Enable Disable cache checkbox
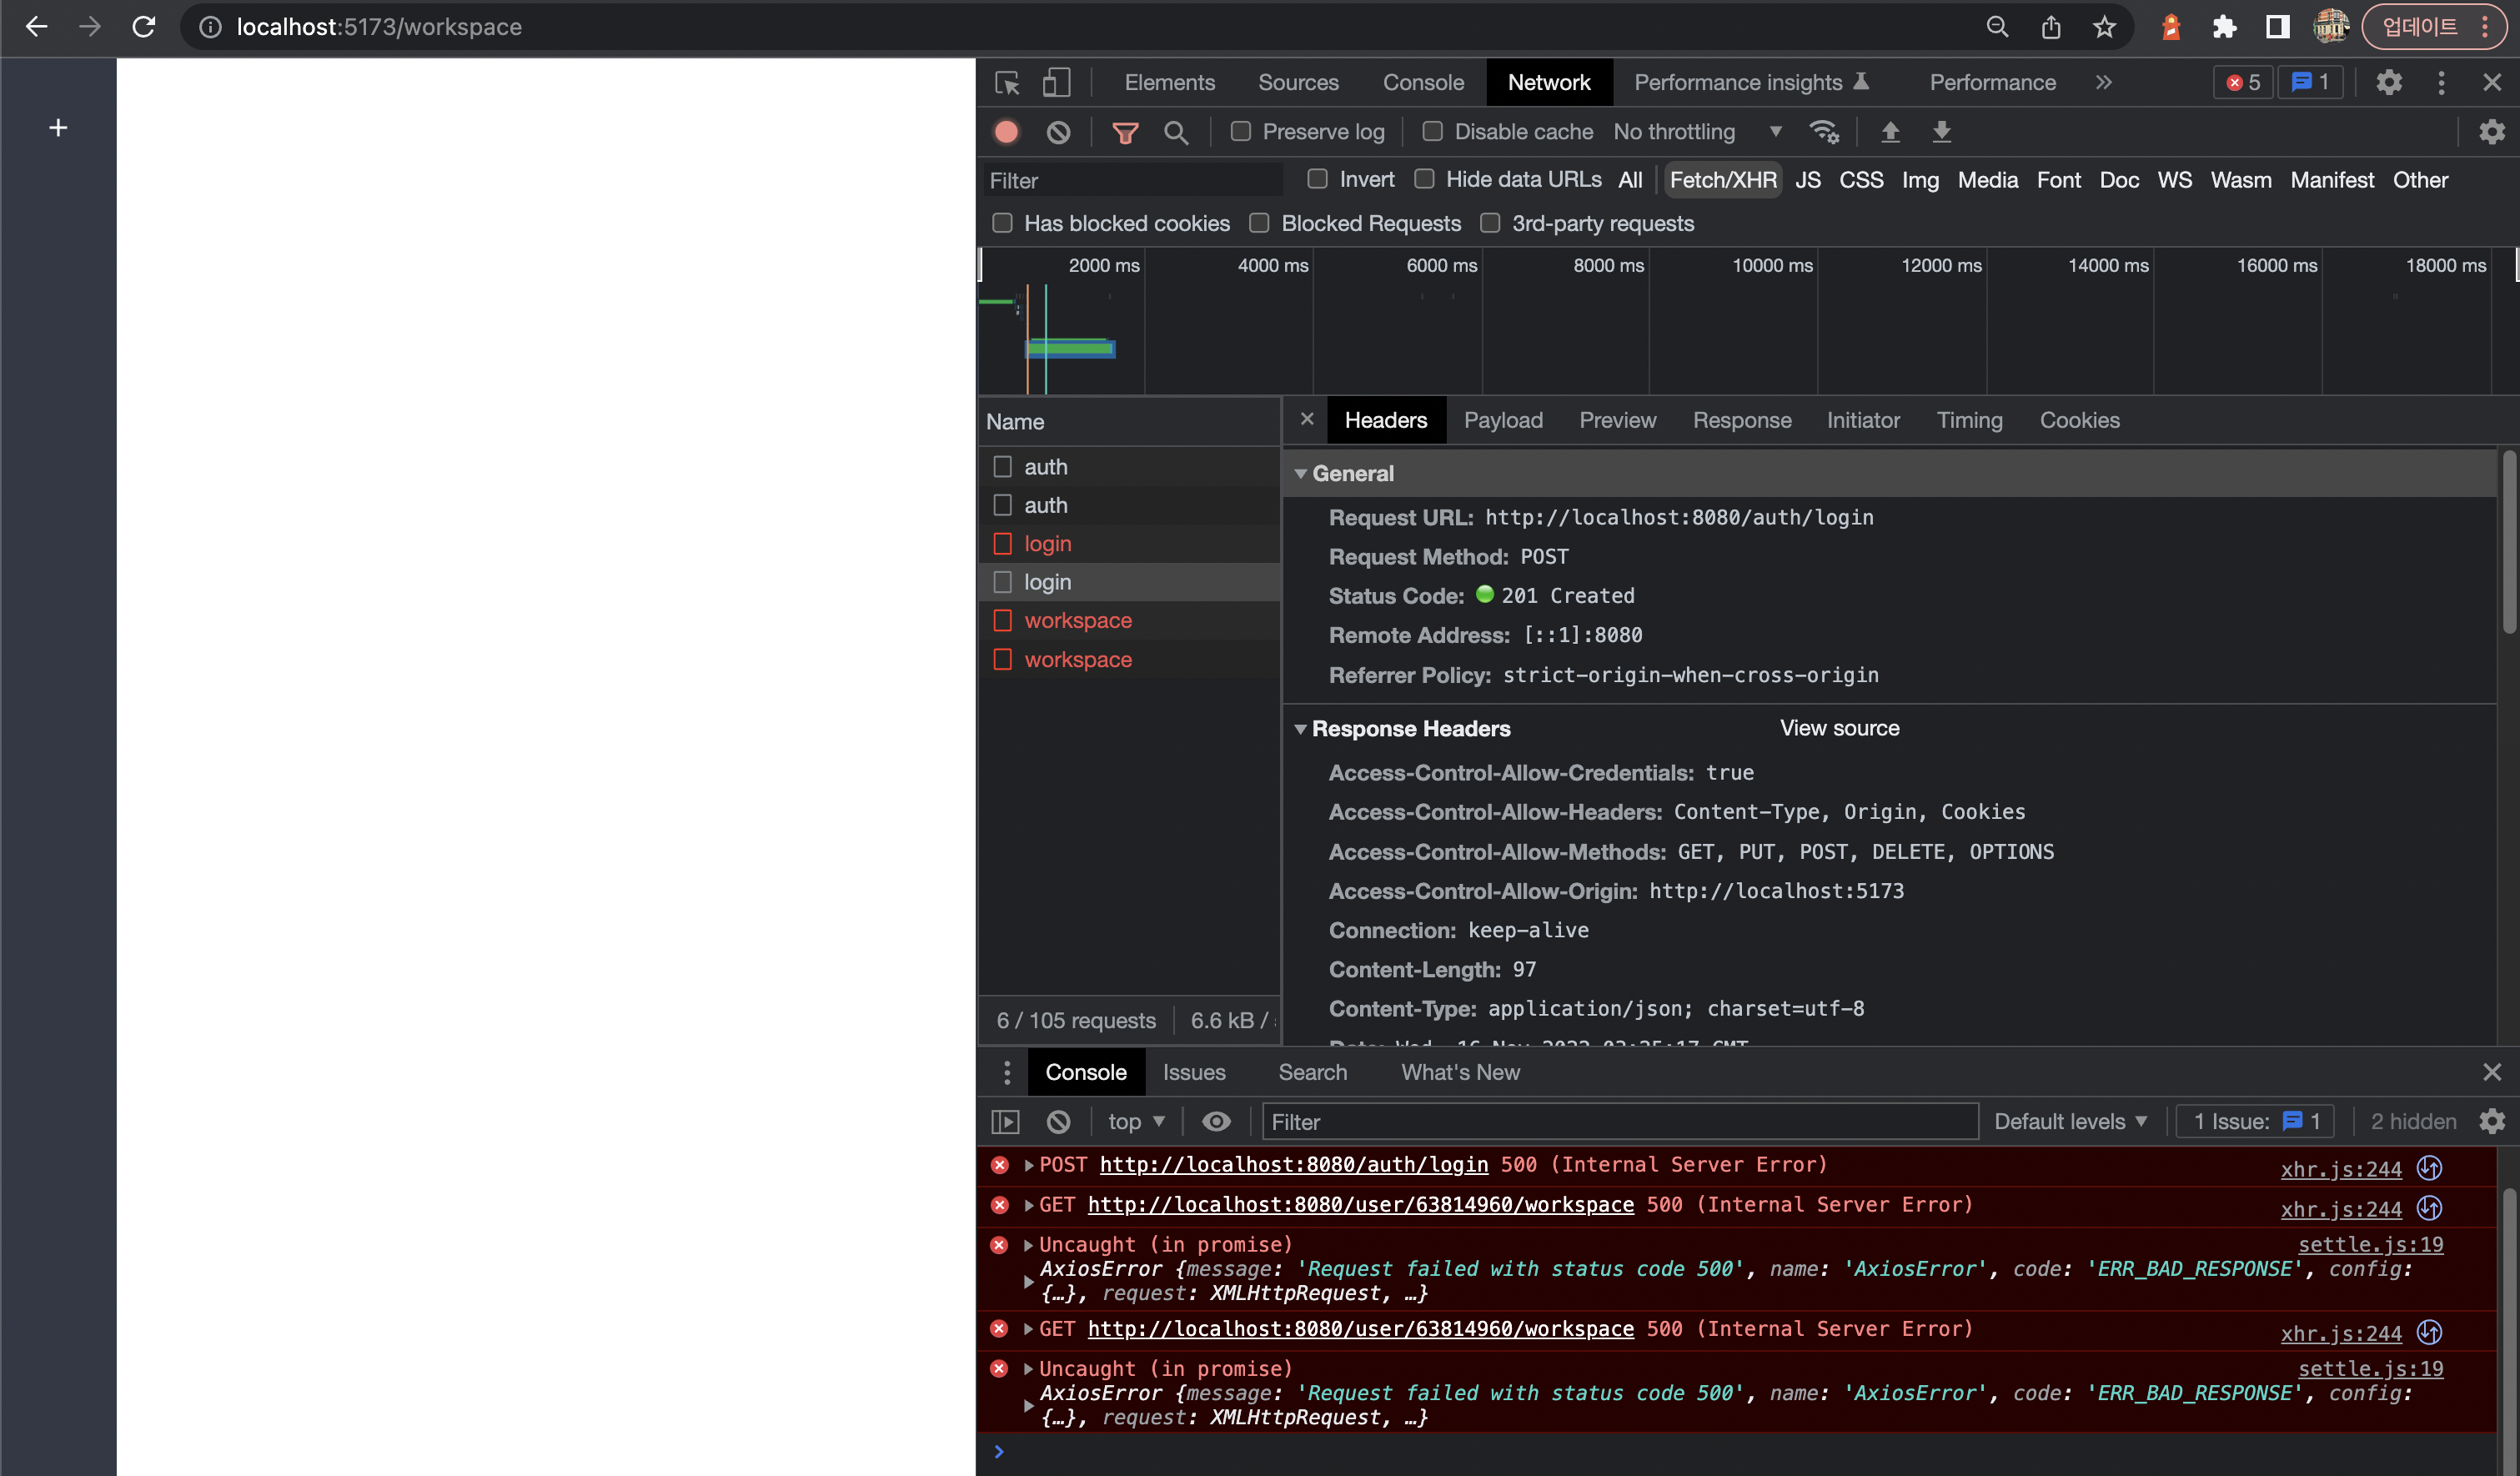The width and height of the screenshot is (2520, 1476). [x=1432, y=131]
